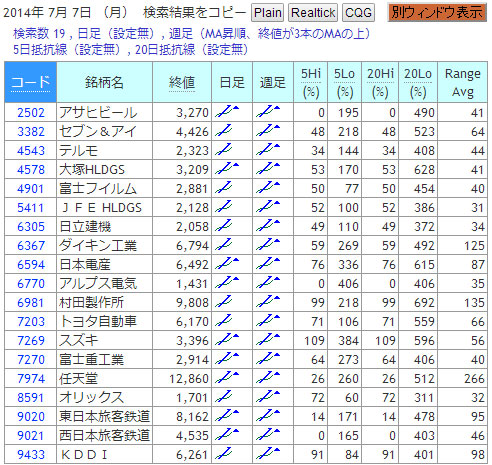
Task: Click weekly chart icon for 任天堂
Action: click(x=268, y=377)
